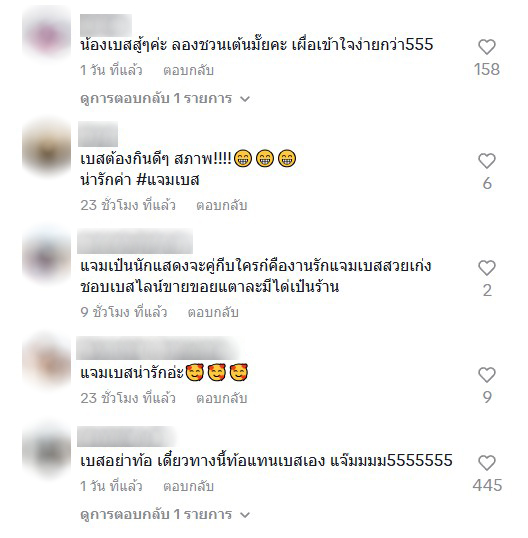Open the third commenter's avatar
528x538 pixels.
(47, 256)
